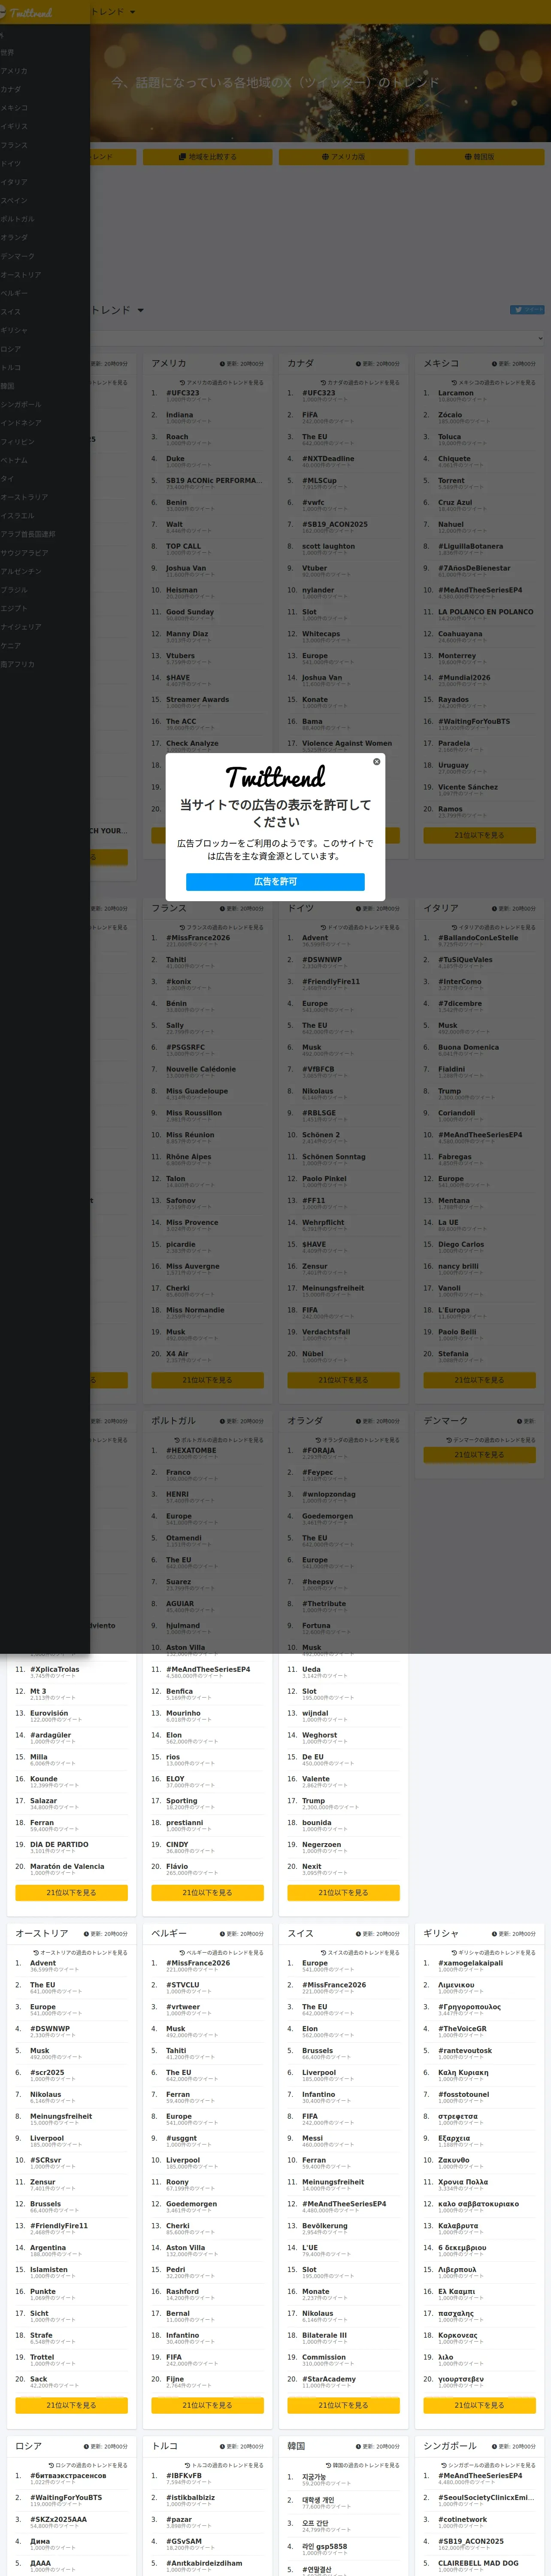Screen dimensions: 551x2576
Task: Open the Larcamon trend in the メキシコ card
Action: coord(456,393)
